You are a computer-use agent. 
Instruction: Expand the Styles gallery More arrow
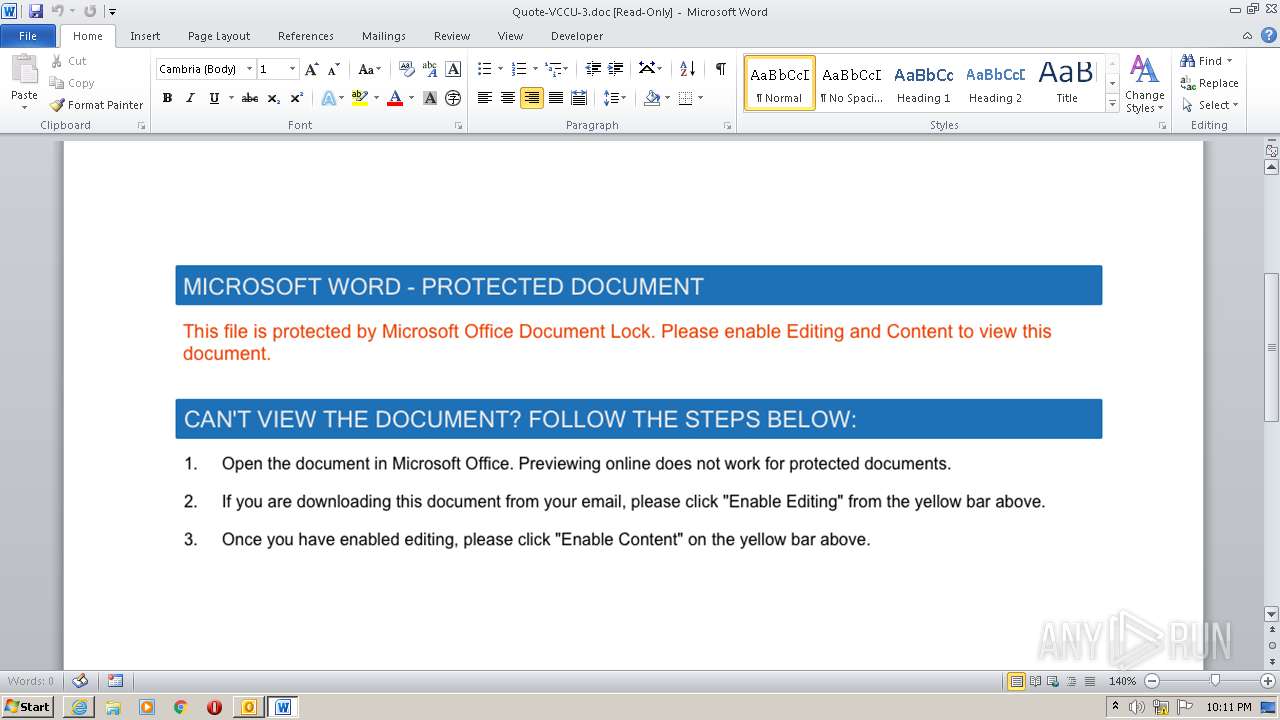[x=1112, y=103]
